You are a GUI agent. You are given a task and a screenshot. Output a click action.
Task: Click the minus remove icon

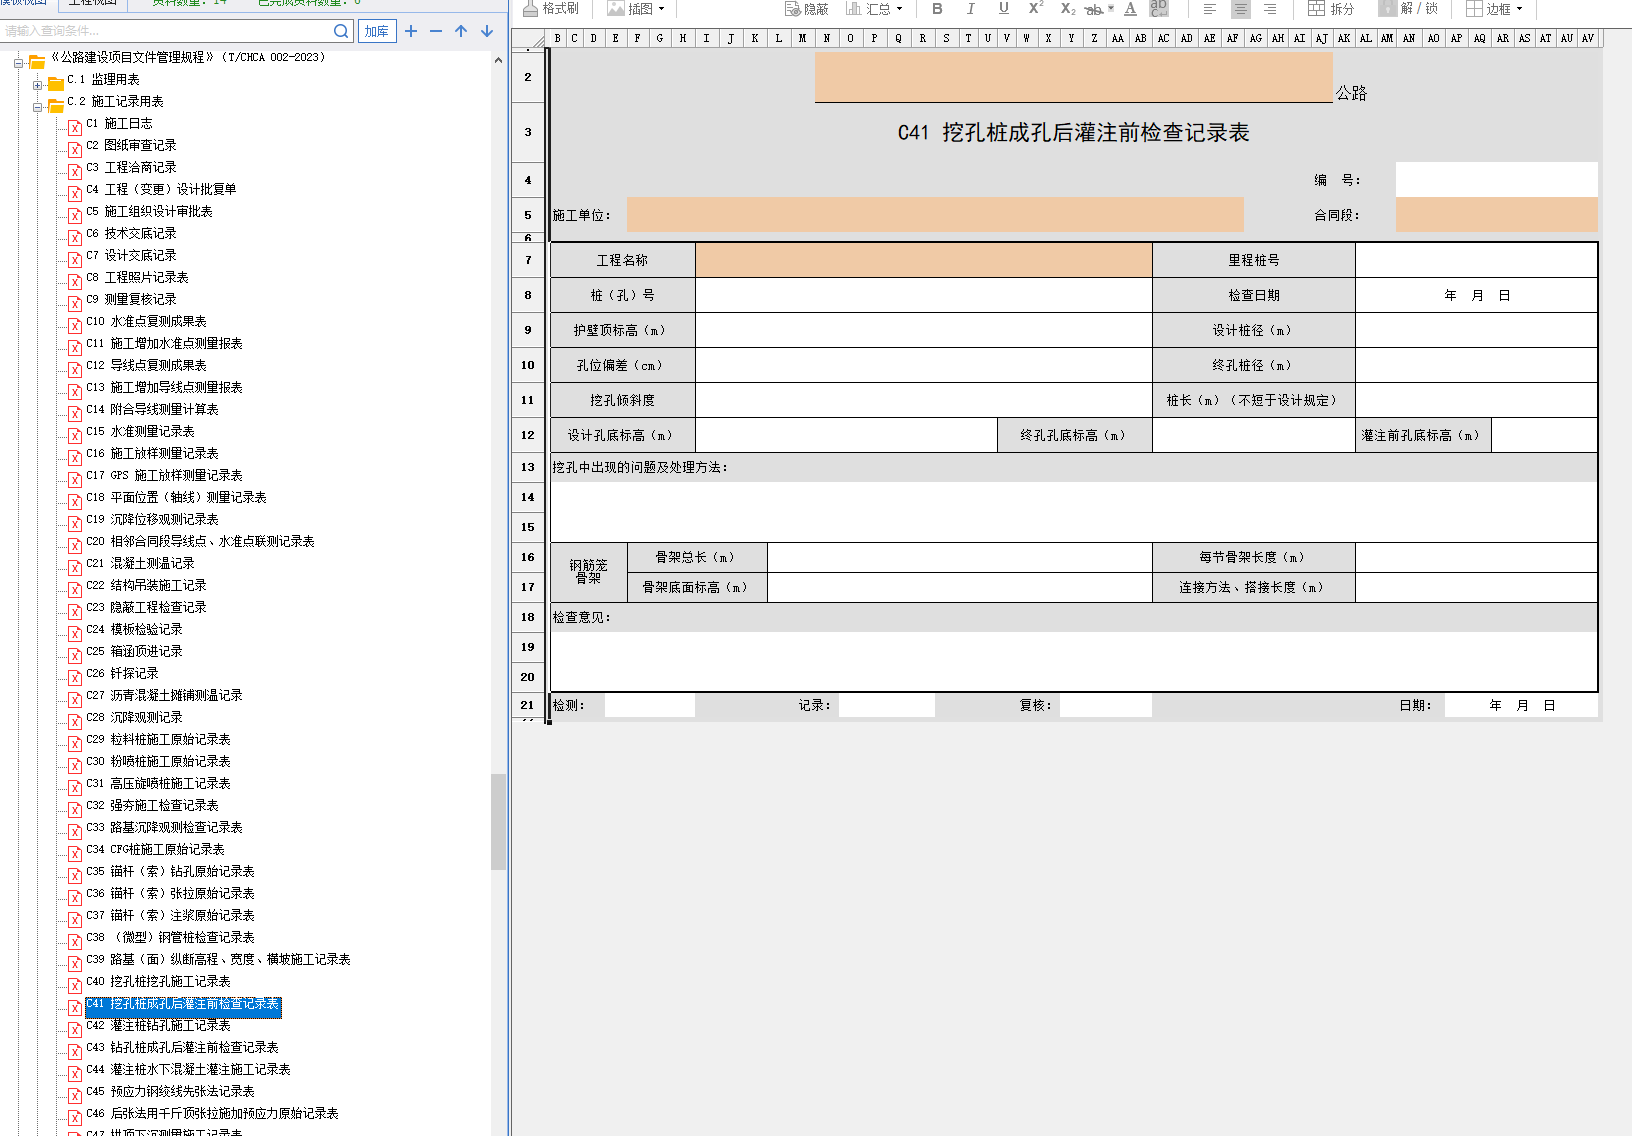point(436,31)
